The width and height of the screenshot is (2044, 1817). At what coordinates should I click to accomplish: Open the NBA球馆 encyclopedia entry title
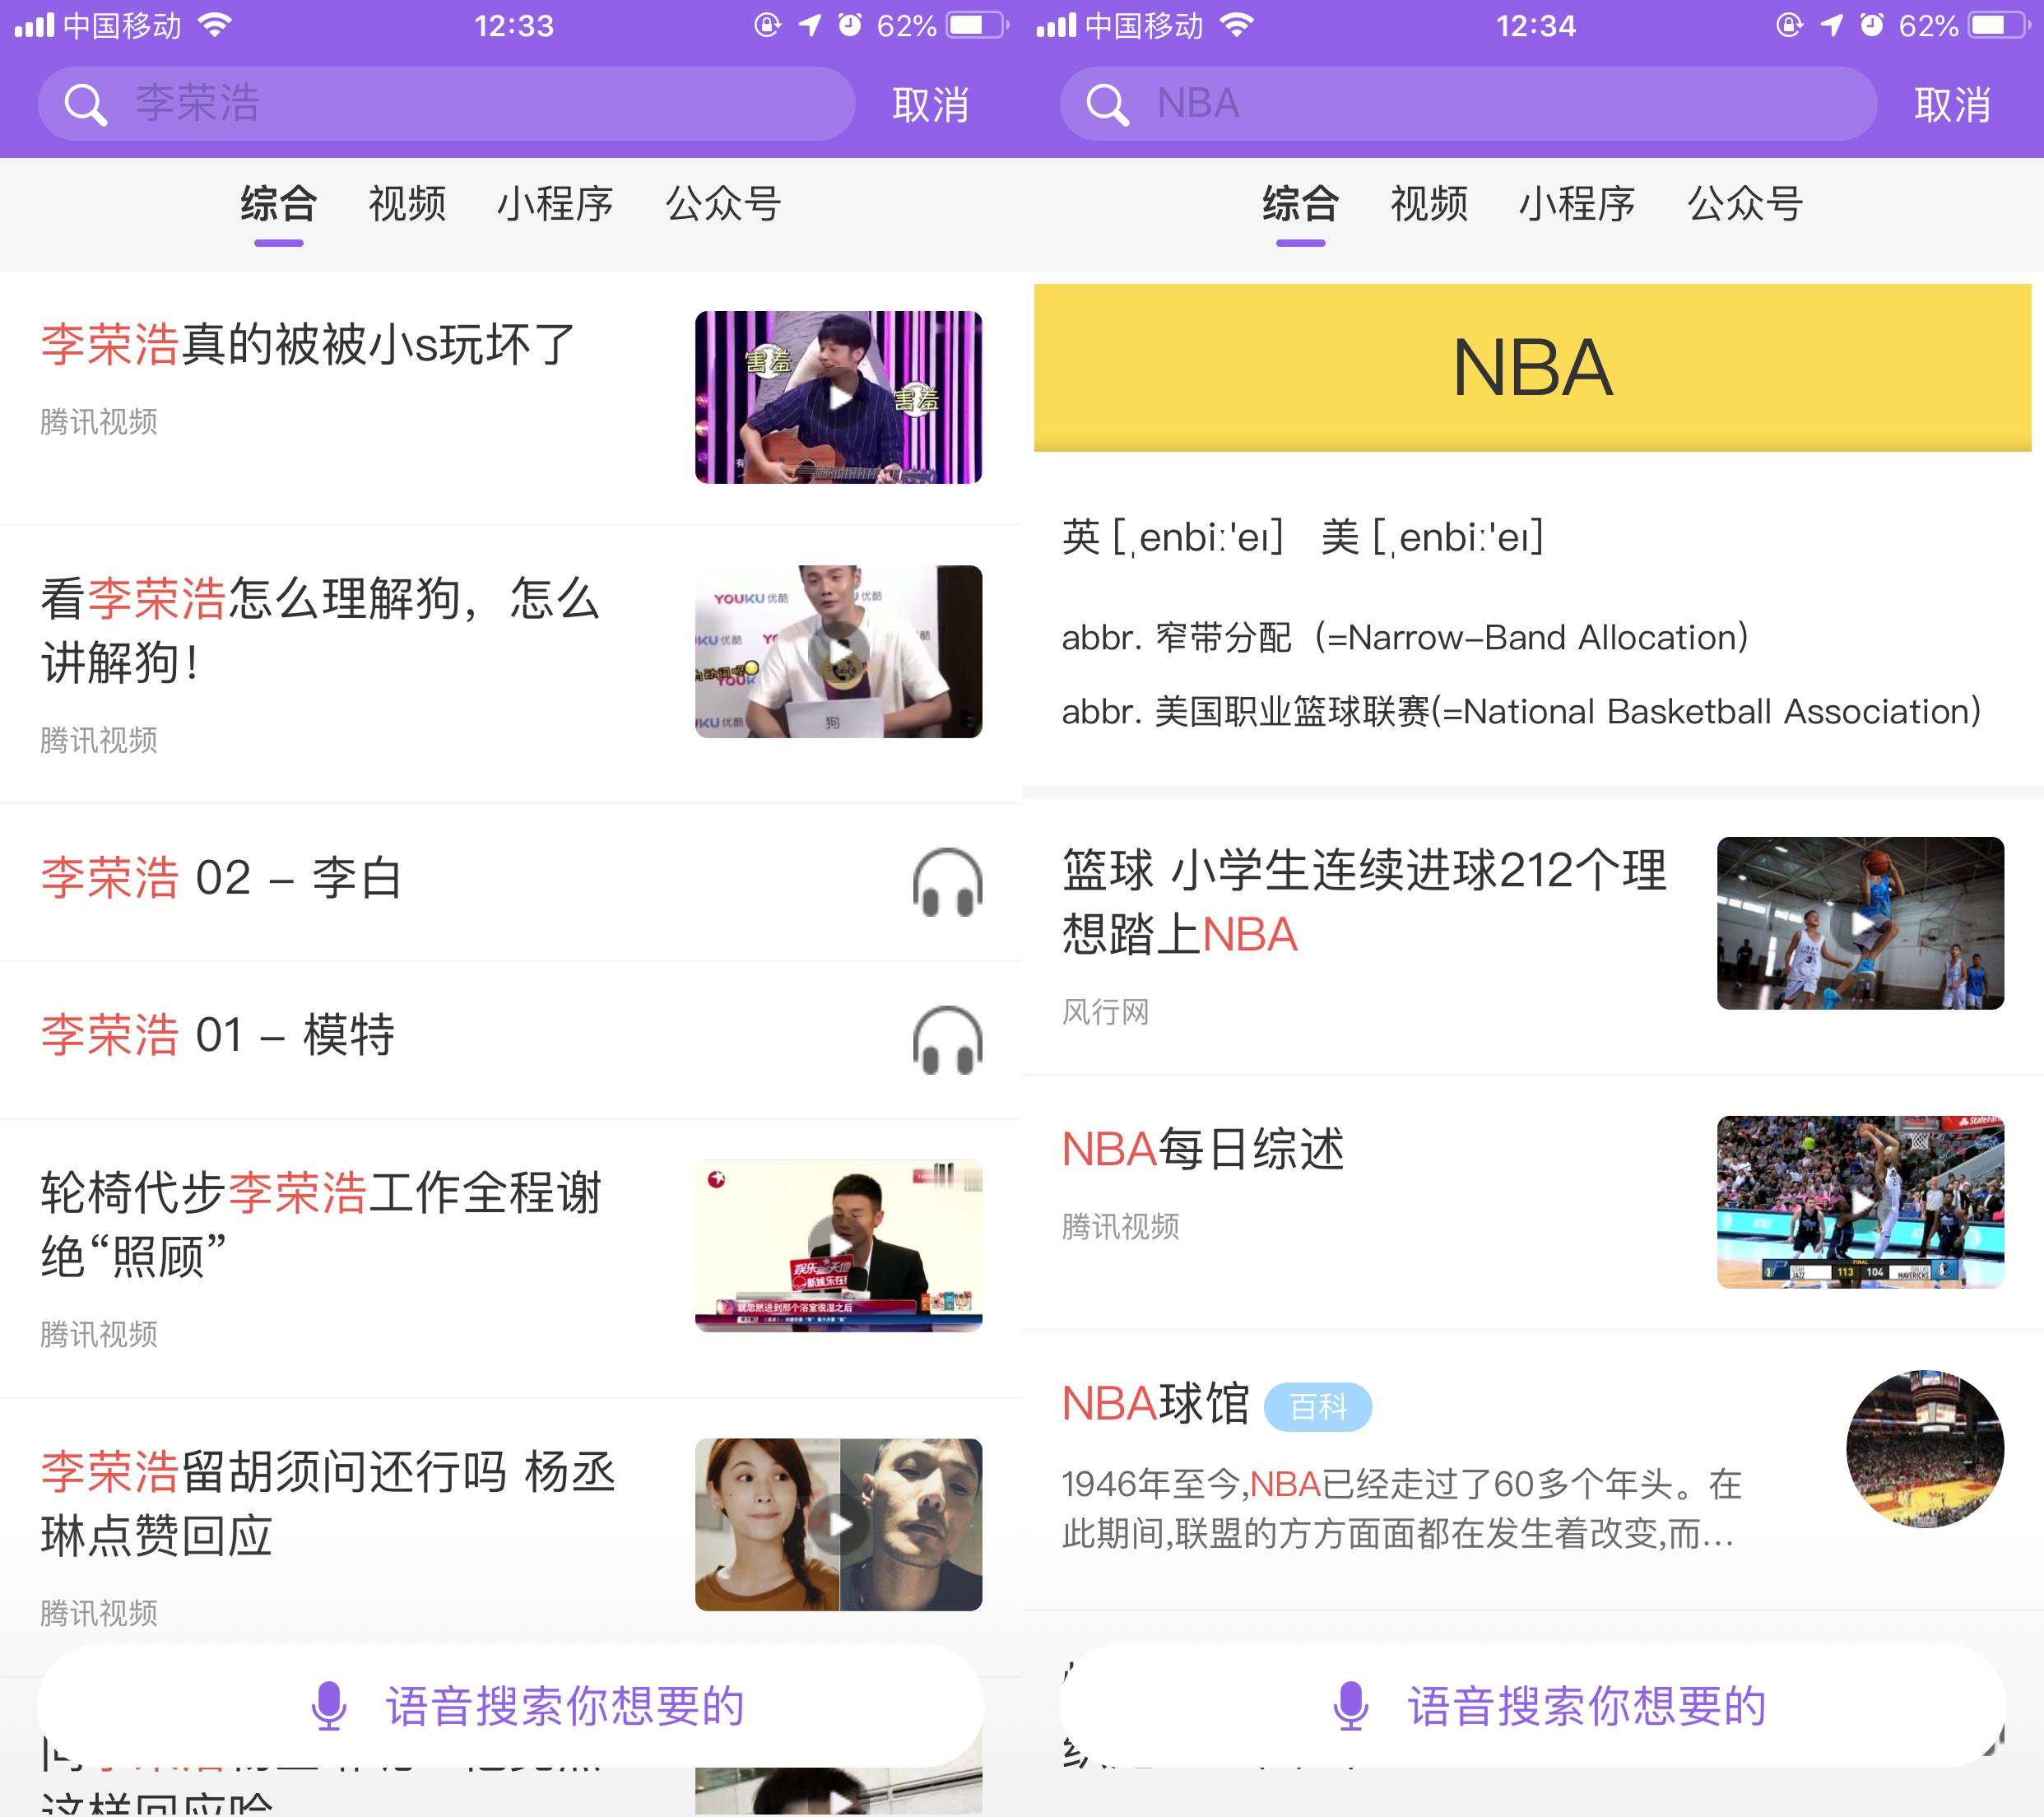(x=1156, y=1403)
